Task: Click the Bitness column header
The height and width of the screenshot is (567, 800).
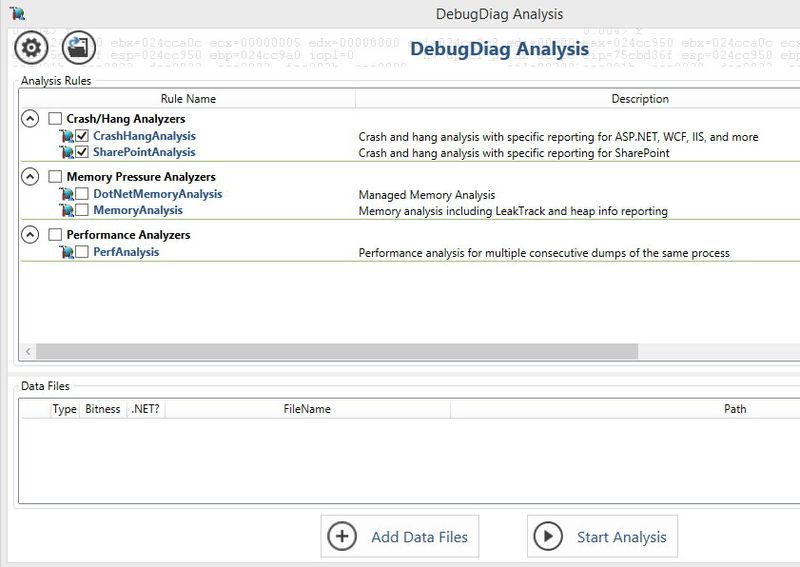Action: (x=103, y=409)
